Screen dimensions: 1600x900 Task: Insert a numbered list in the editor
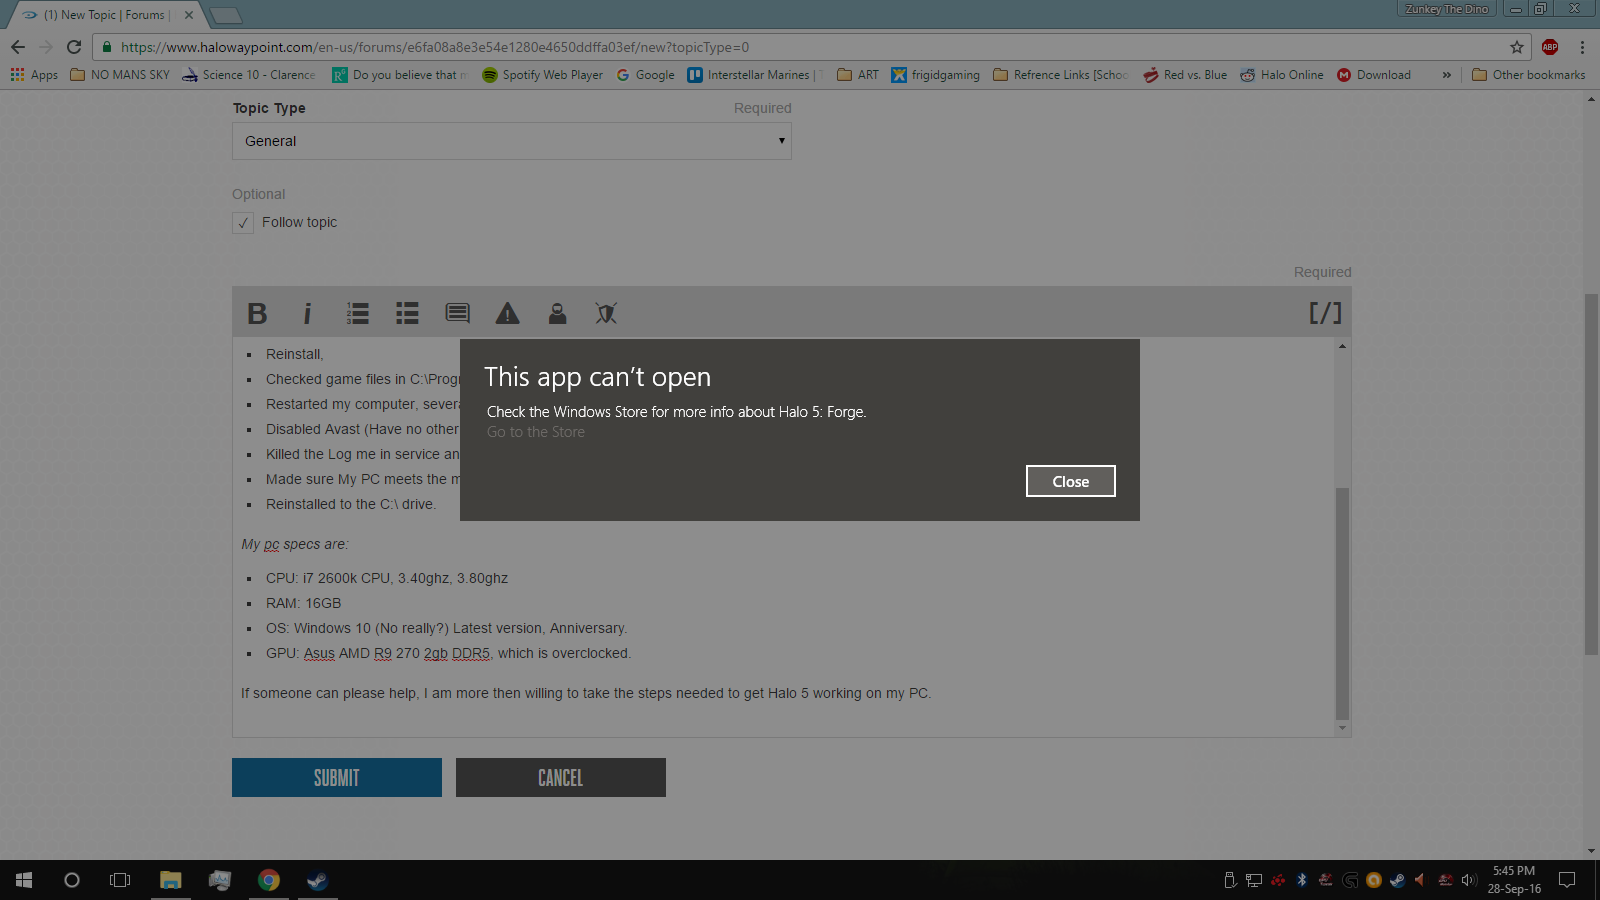357,314
